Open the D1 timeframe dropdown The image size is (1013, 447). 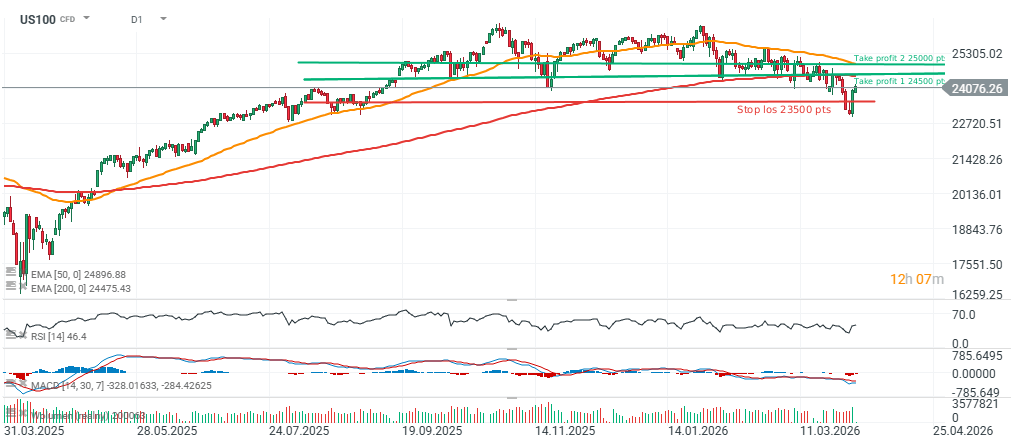(x=163, y=19)
